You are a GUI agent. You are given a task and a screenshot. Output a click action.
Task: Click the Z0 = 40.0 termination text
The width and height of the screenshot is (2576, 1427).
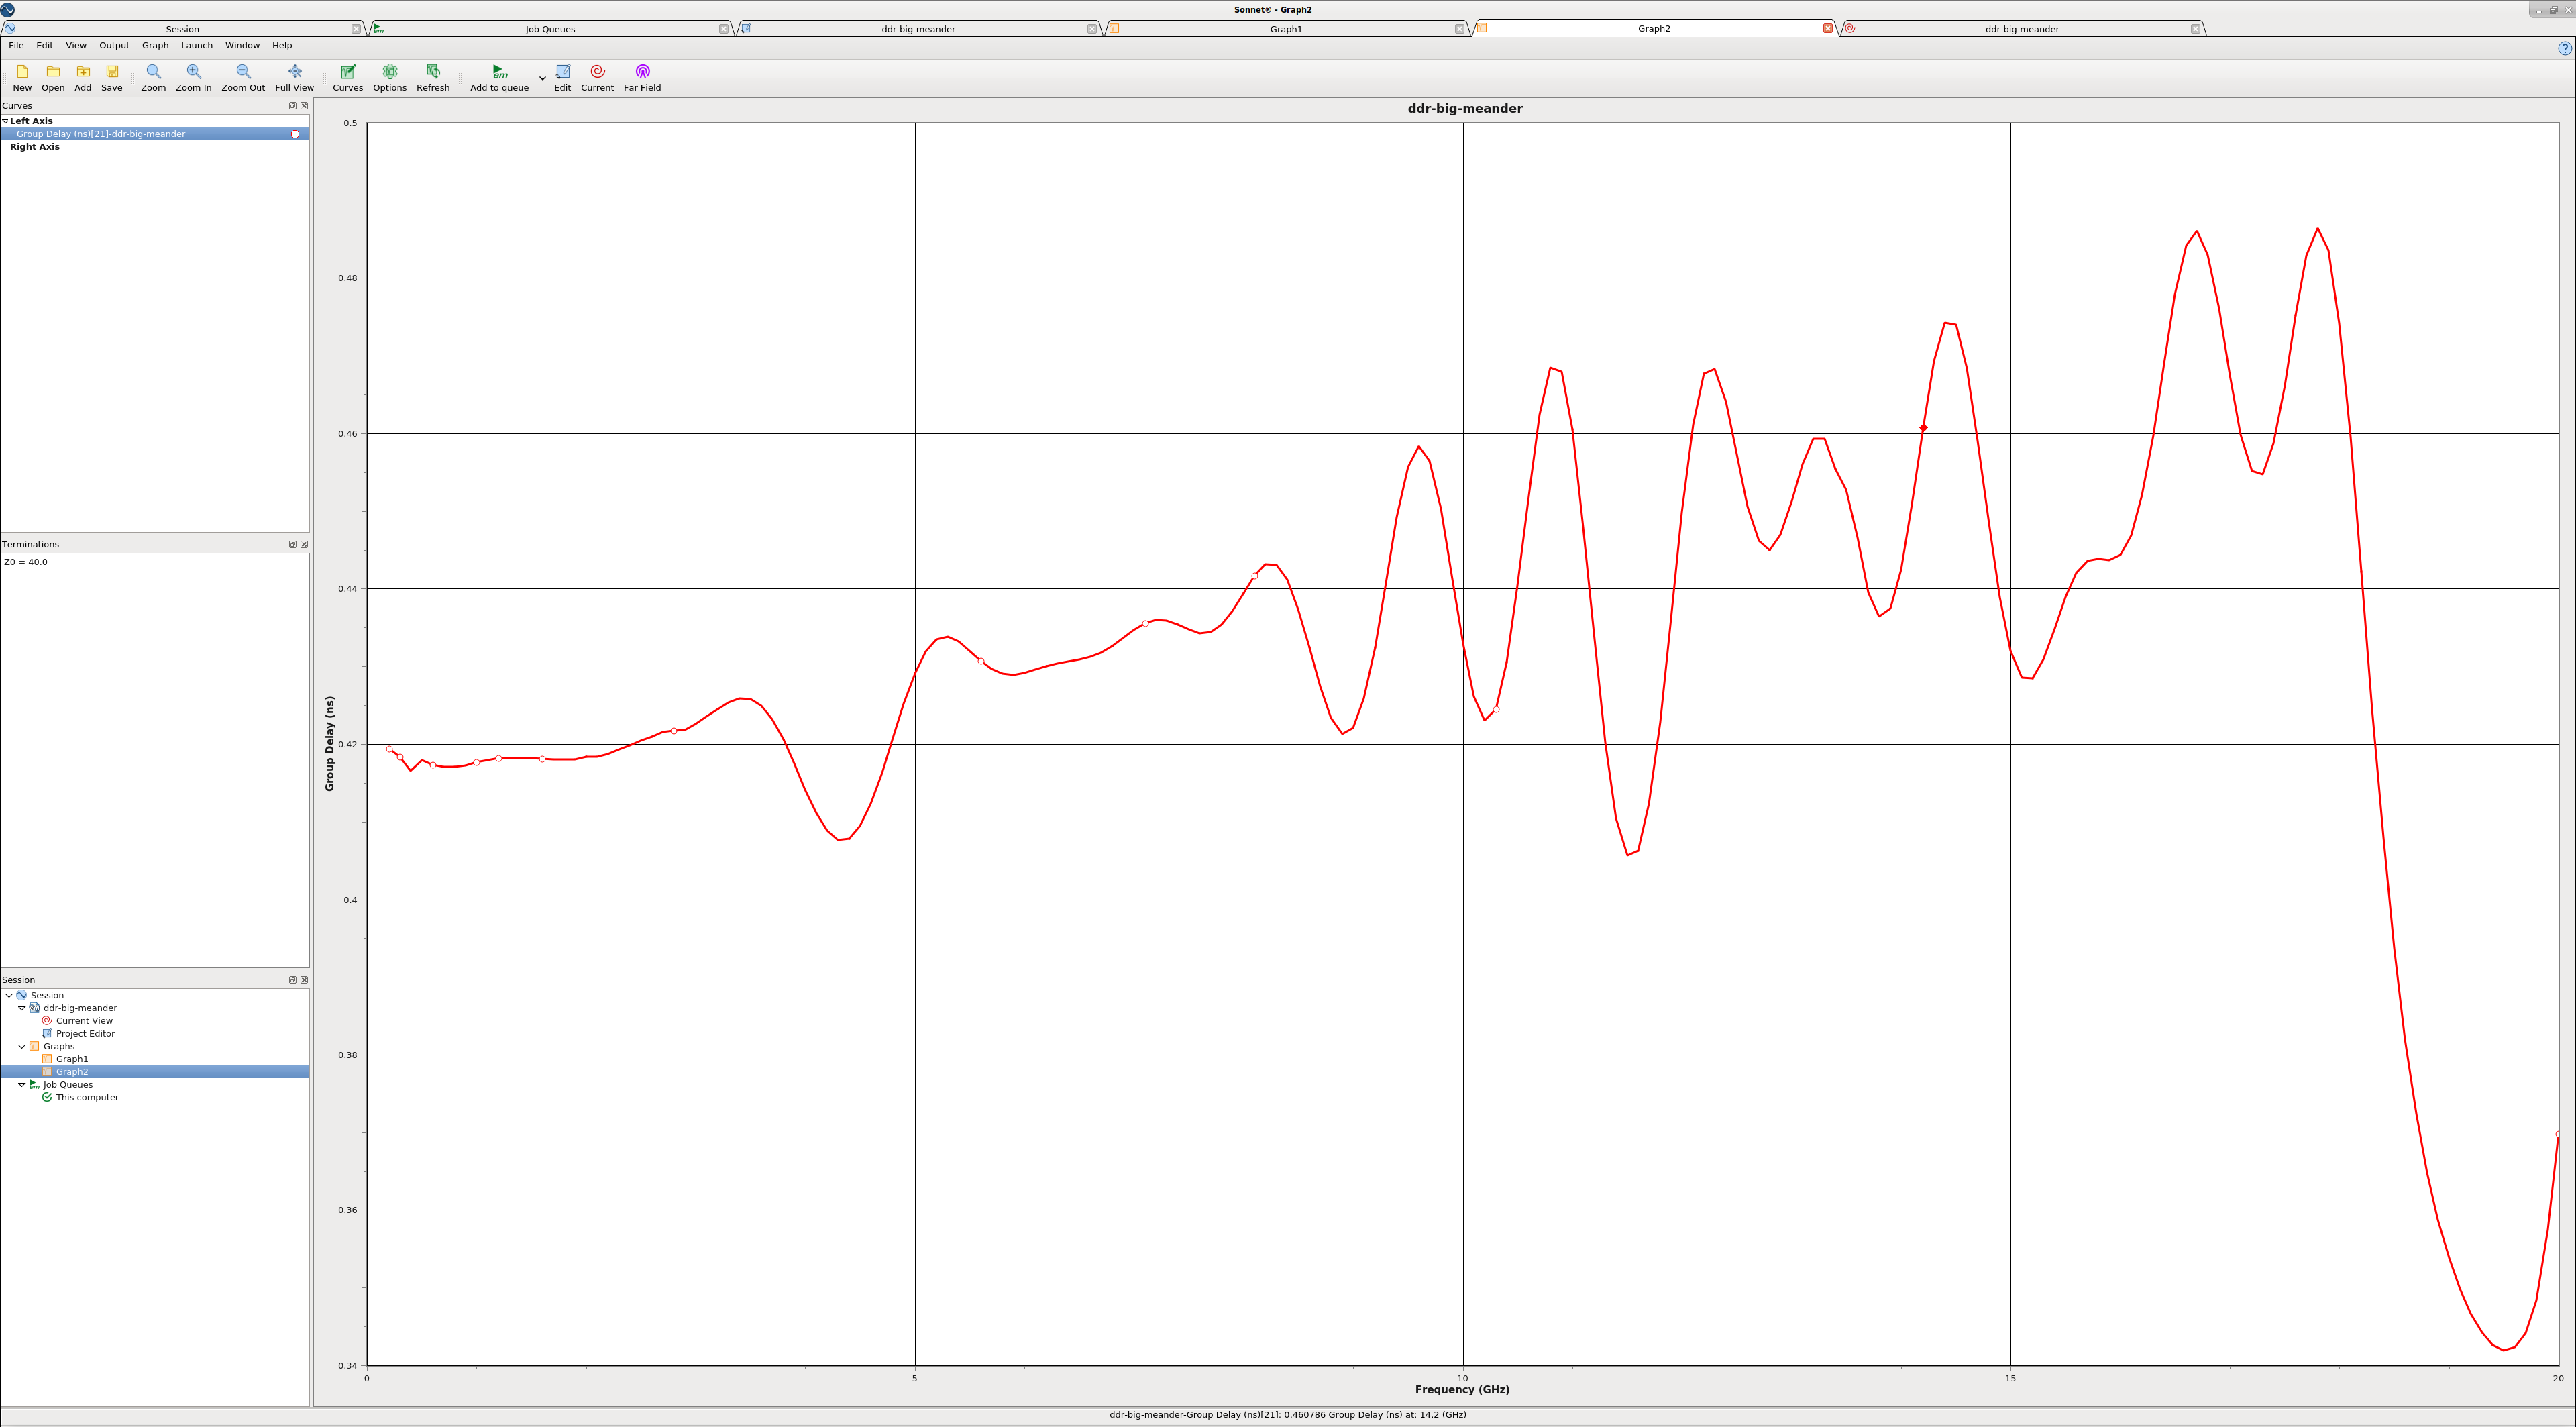26,562
